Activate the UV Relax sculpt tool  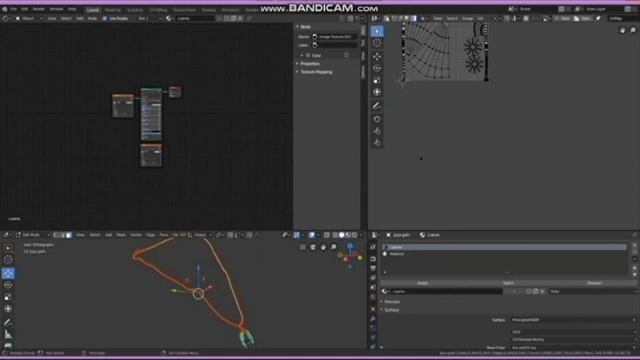377,131
